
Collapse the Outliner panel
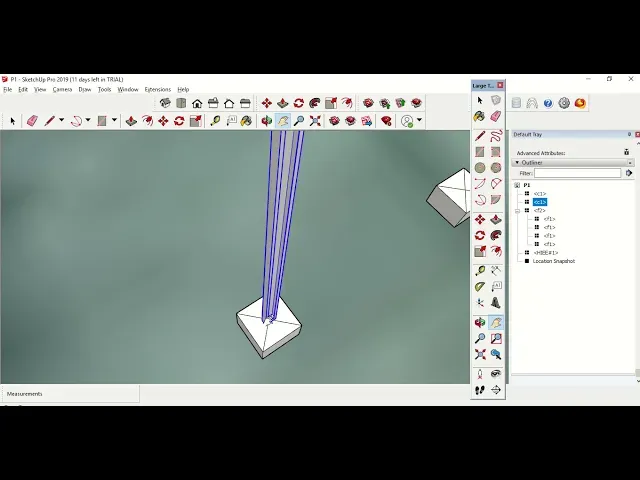pyautogui.click(x=517, y=162)
